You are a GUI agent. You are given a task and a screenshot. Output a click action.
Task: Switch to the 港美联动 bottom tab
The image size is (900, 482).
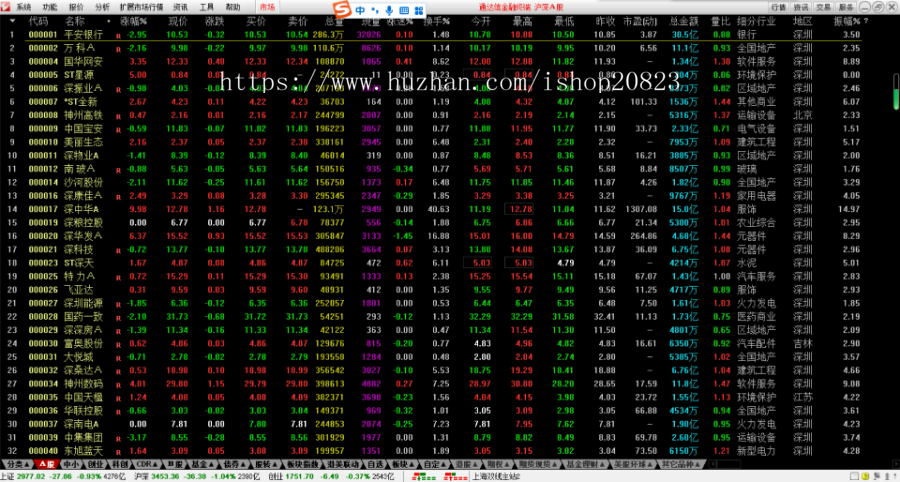(344, 464)
